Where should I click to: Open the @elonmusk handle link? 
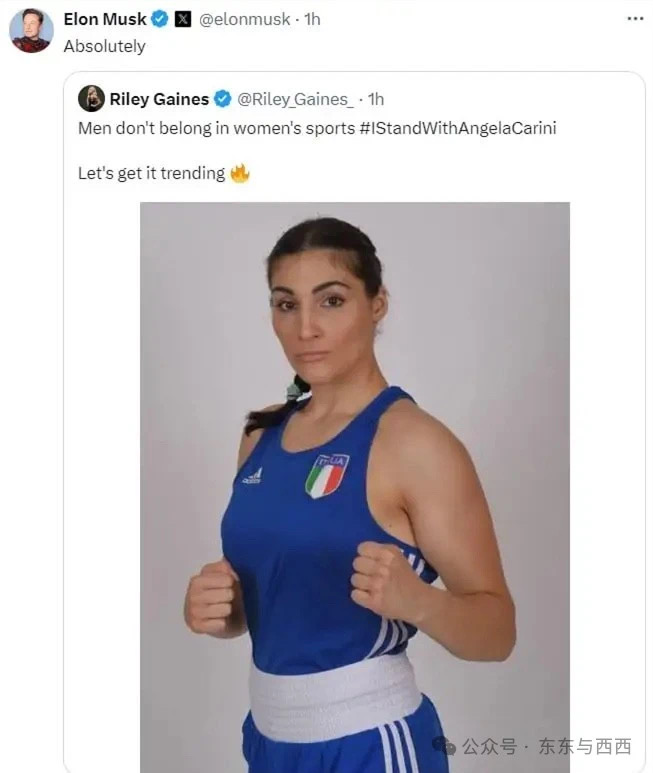pos(244,19)
